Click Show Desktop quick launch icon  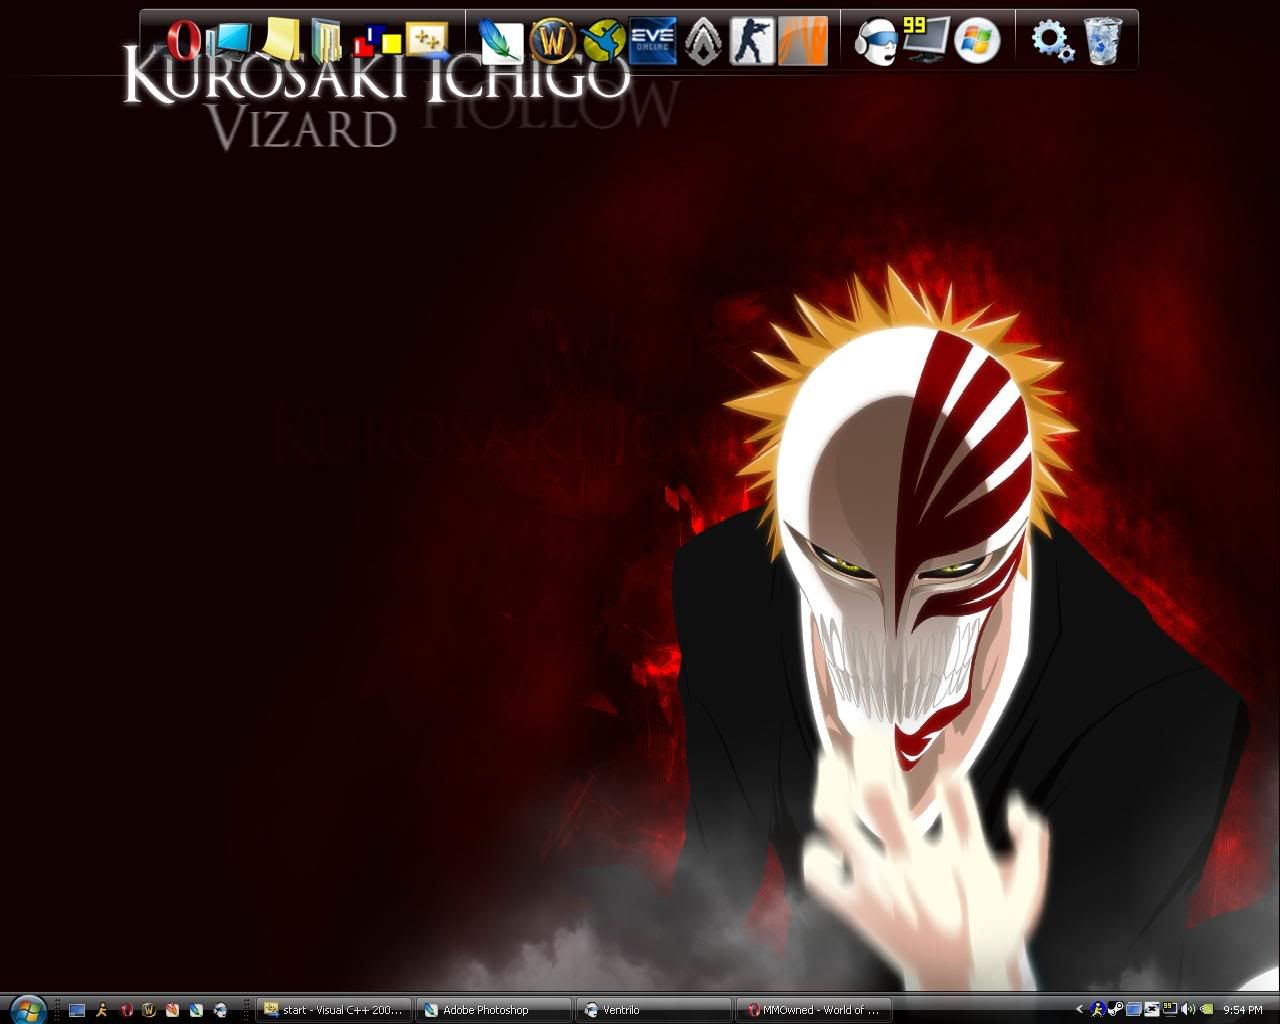point(77,1010)
